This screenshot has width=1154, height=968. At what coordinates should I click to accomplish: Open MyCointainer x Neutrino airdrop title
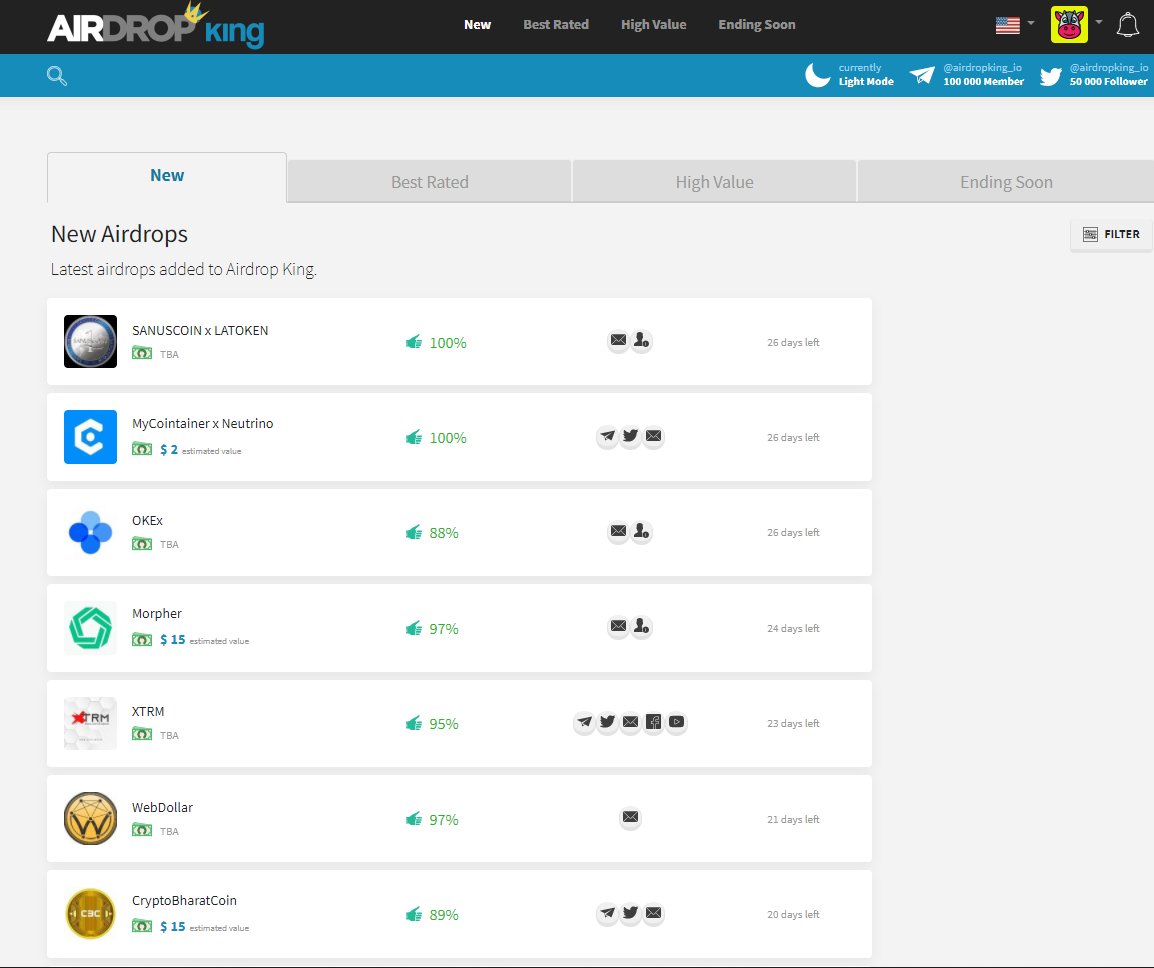point(202,423)
